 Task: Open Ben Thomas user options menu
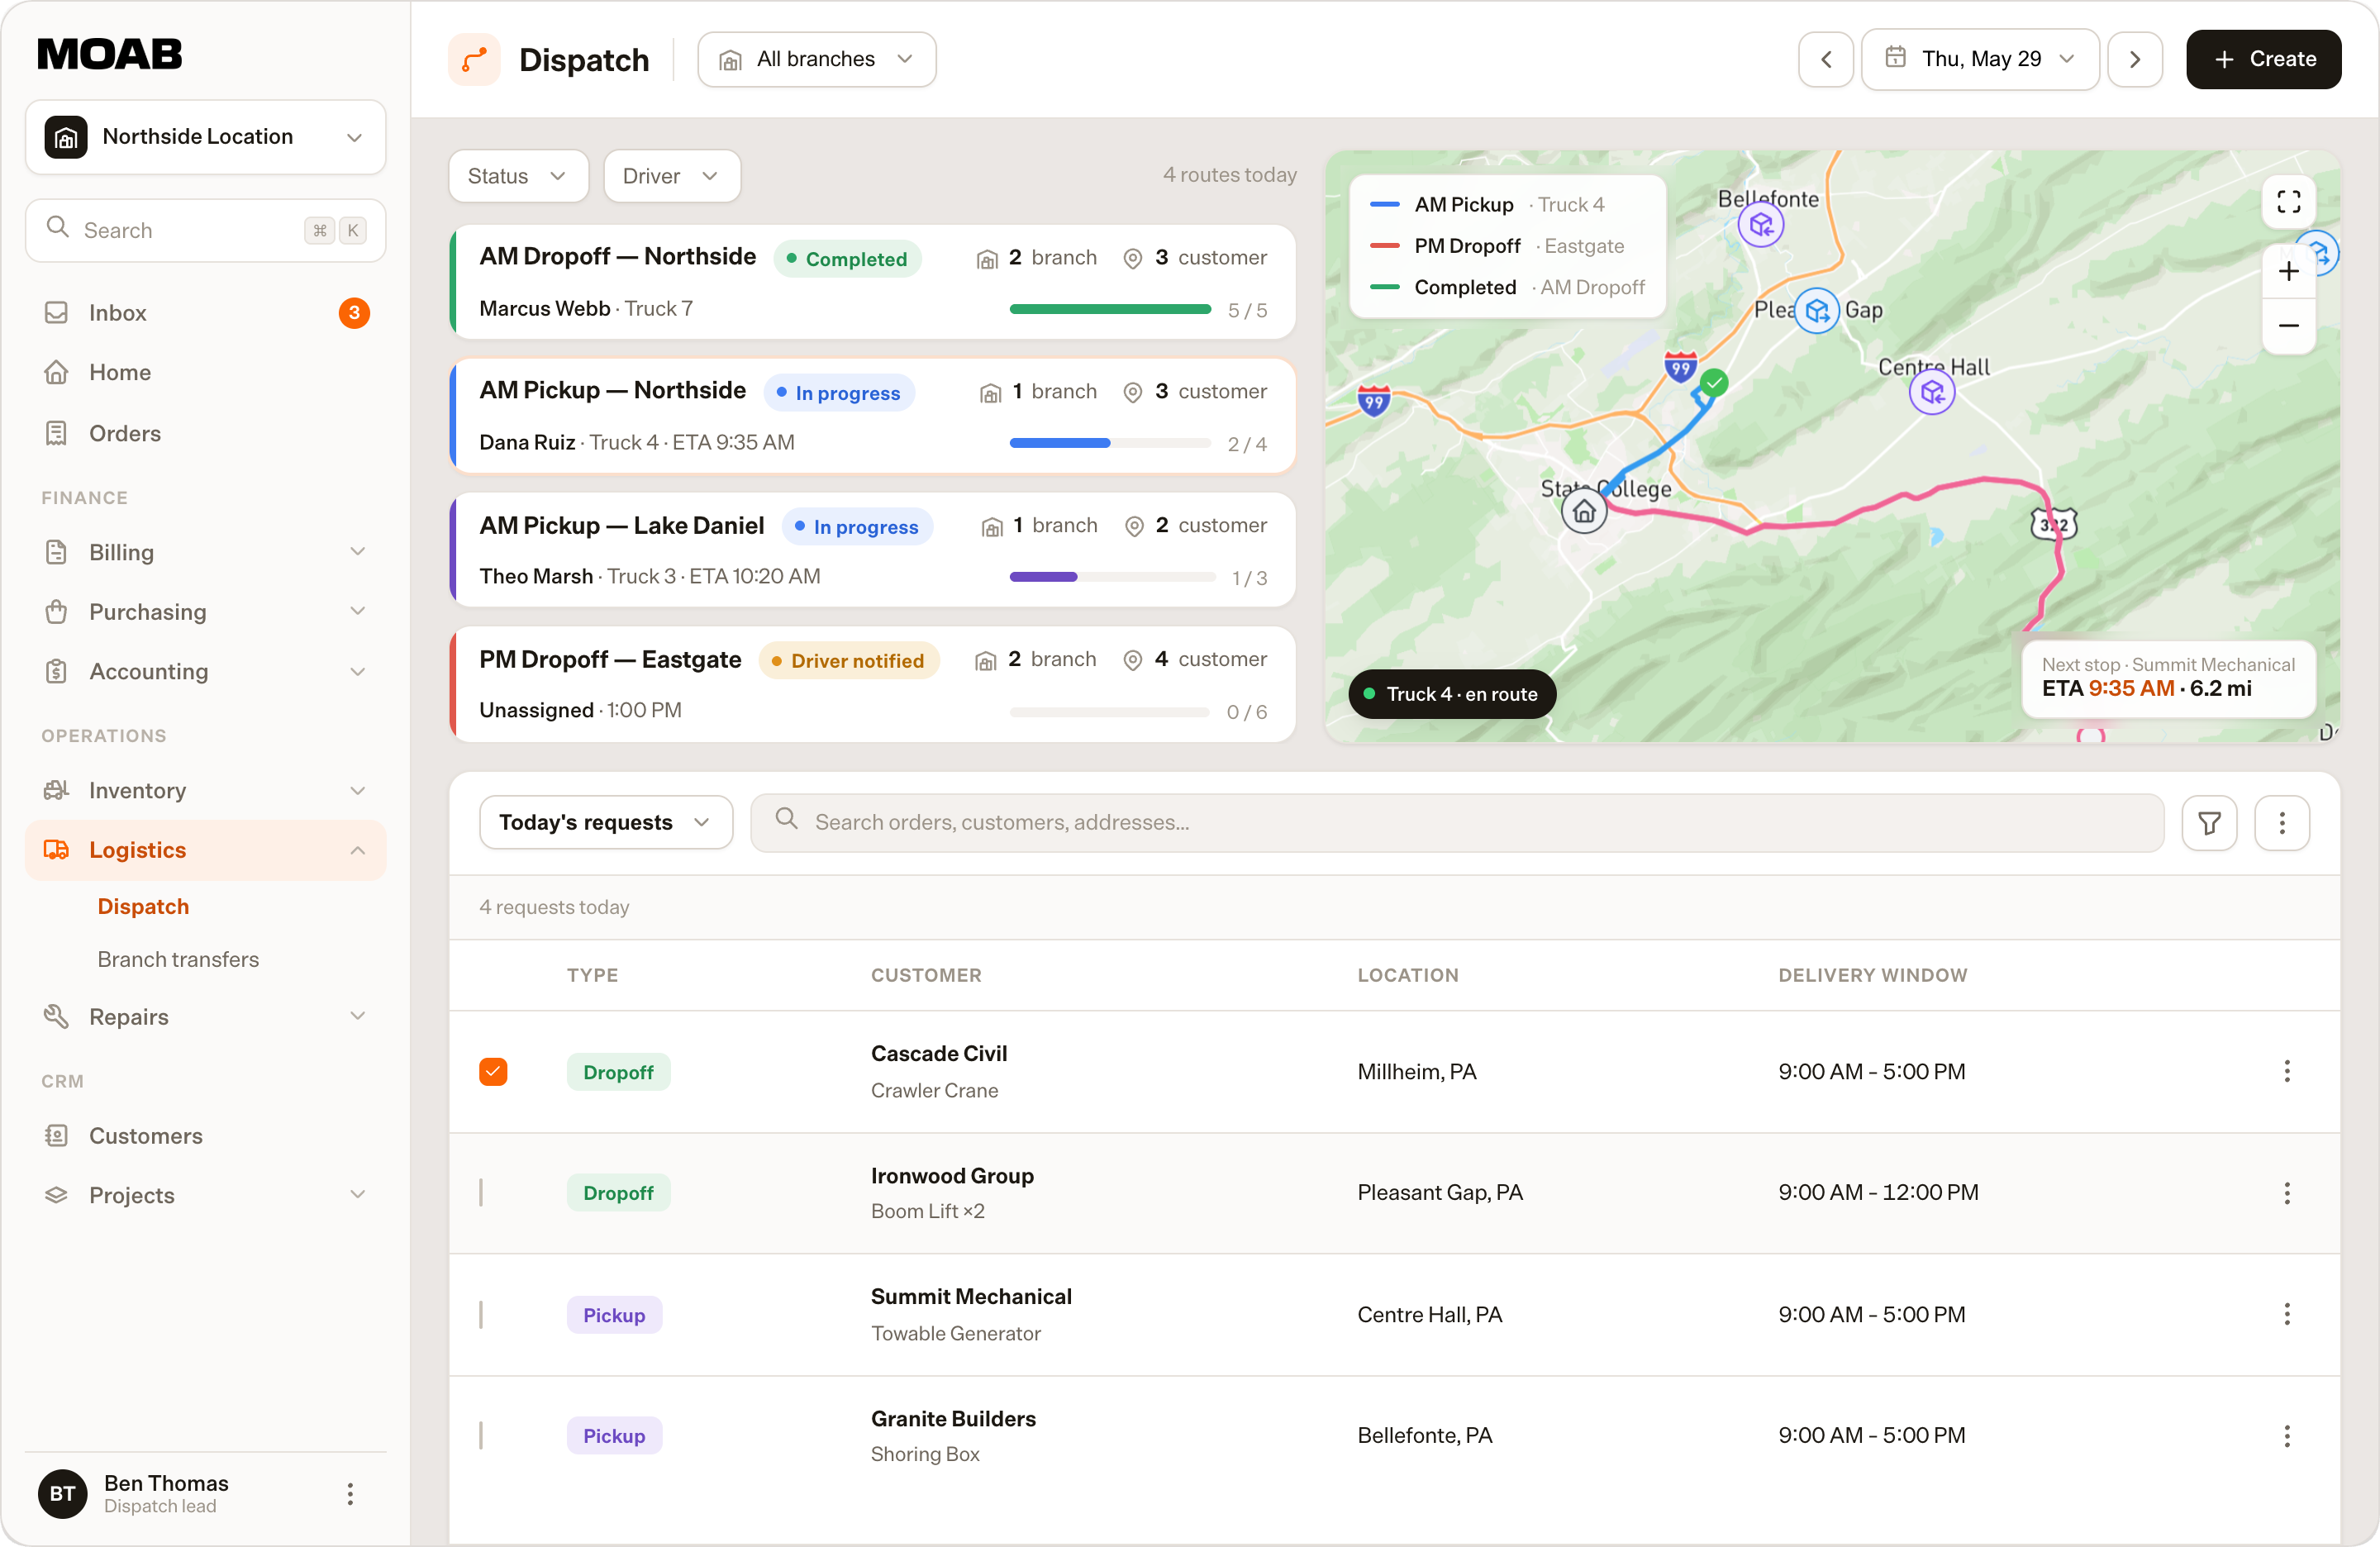(x=350, y=1493)
